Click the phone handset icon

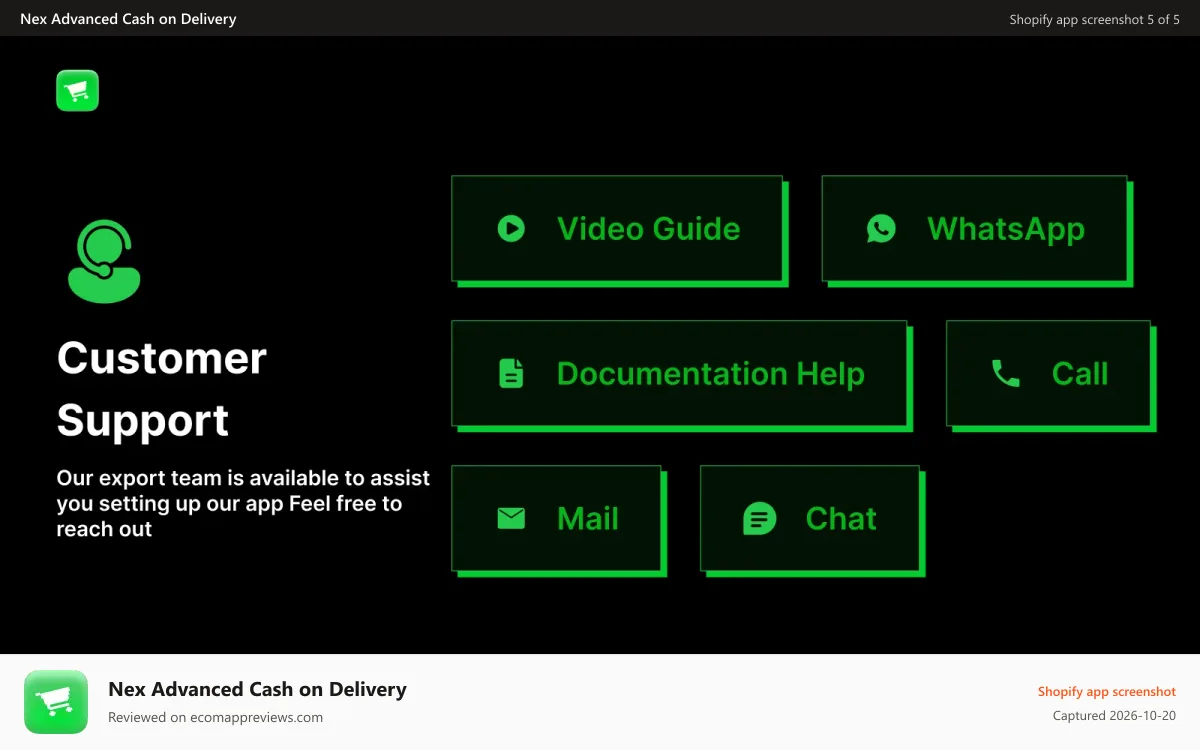coord(1005,373)
